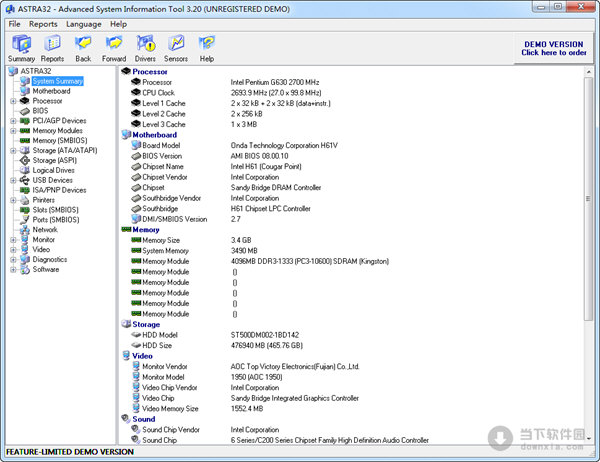
Task: Open the Language menu
Action: (84, 24)
